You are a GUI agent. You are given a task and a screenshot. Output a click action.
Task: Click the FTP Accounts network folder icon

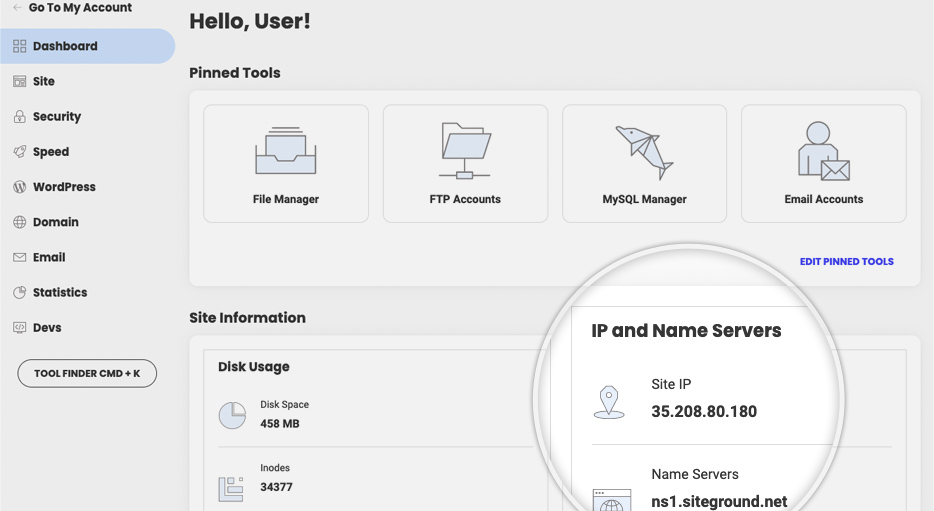tap(465, 151)
